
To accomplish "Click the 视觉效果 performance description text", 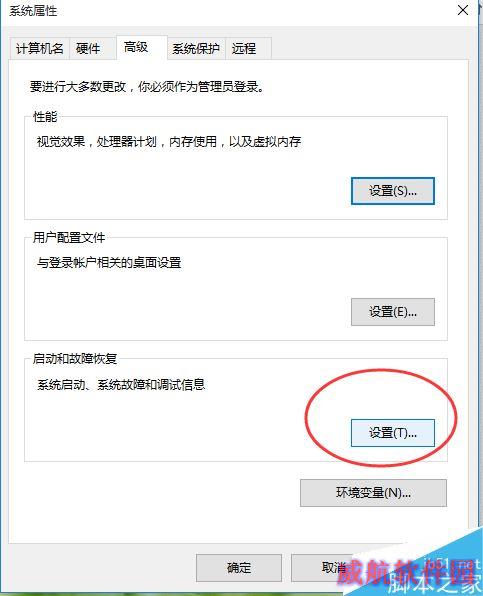I will pyautogui.click(x=169, y=142).
